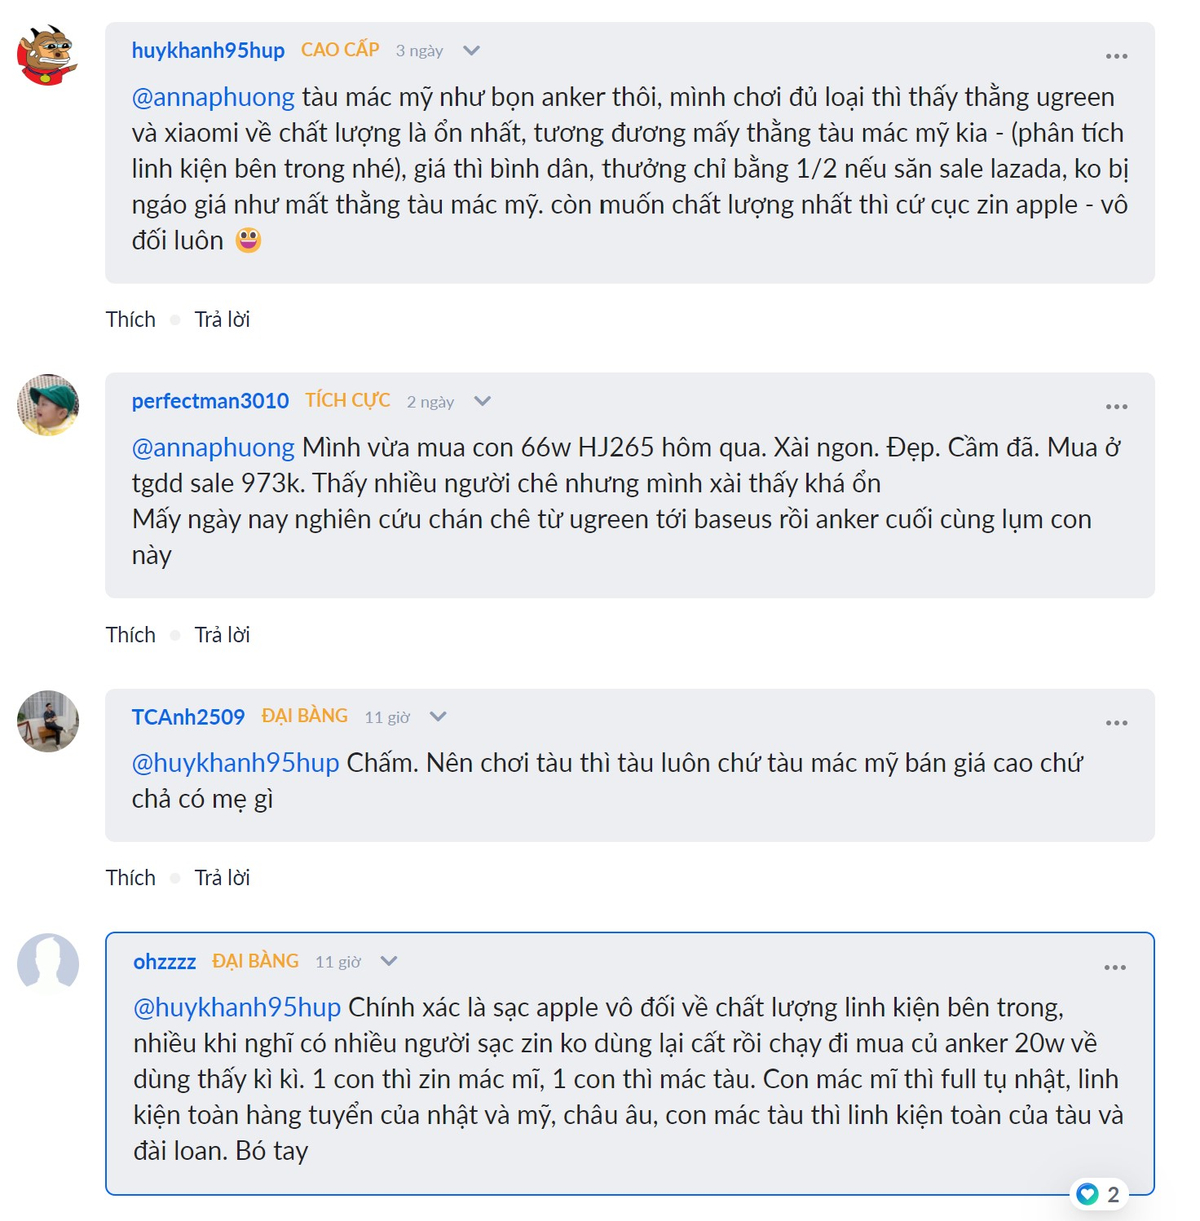Open perfectman3010's avatar picture
The width and height of the screenshot is (1200, 1221).
[48, 405]
